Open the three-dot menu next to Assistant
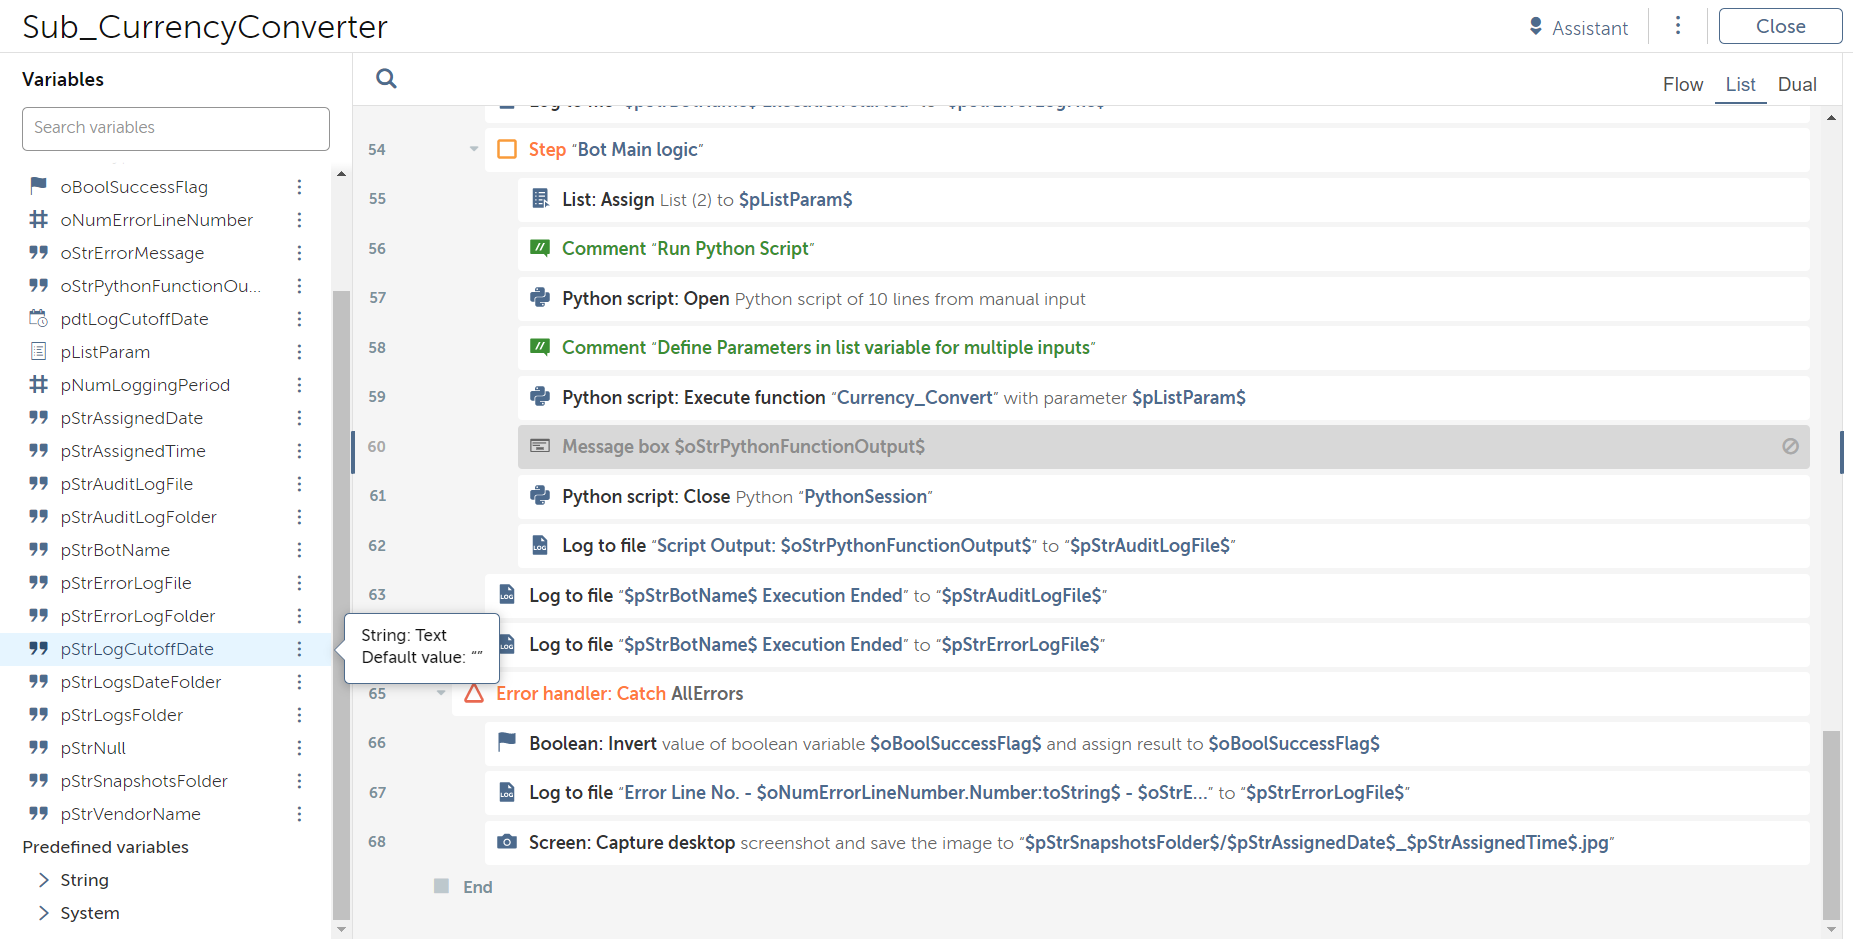 [x=1678, y=26]
